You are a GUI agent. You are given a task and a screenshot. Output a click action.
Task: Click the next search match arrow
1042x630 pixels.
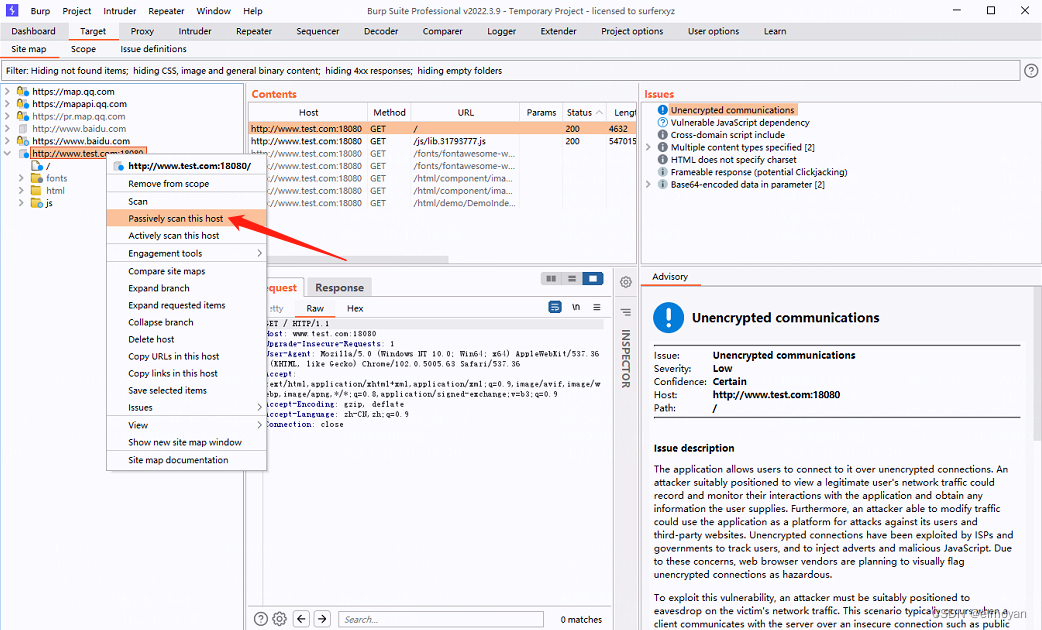[x=321, y=619]
